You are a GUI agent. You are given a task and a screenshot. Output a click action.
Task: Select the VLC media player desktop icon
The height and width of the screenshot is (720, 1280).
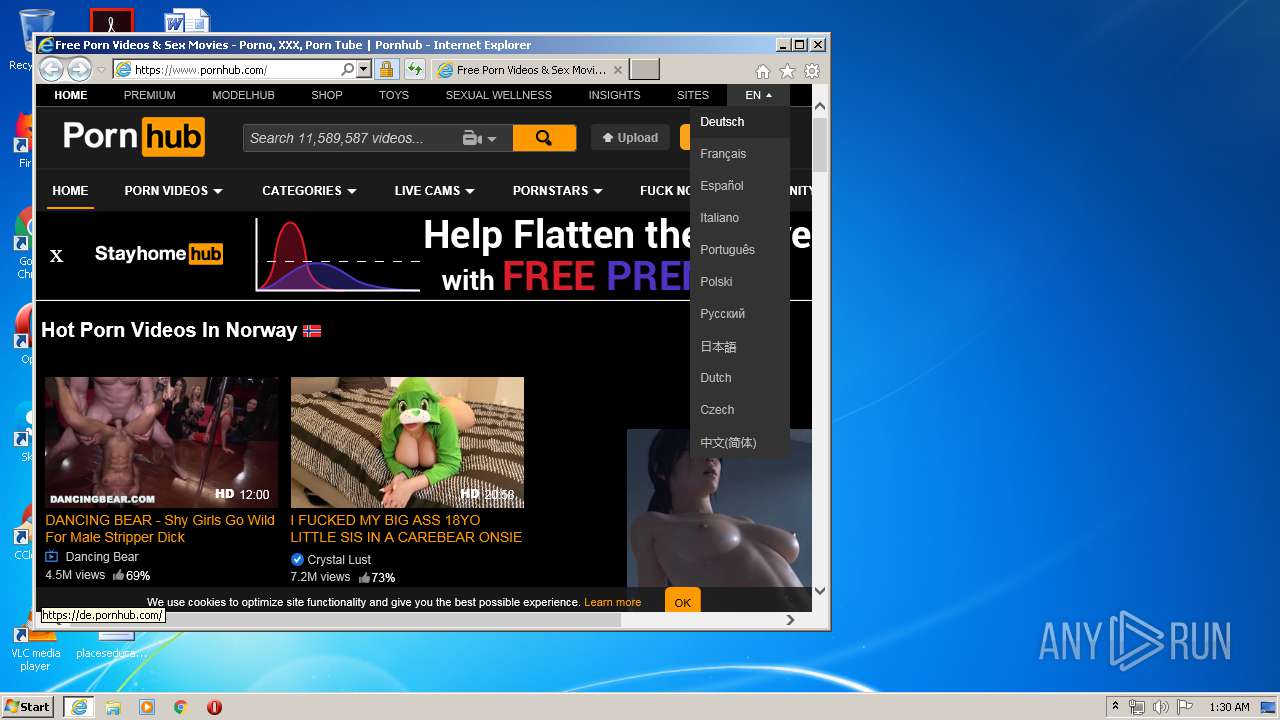35,650
